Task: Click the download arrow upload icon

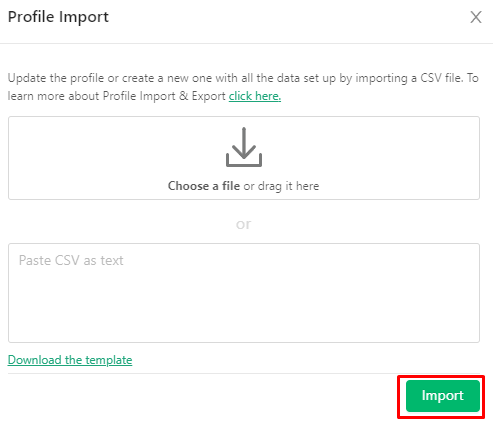Action: pos(244,147)
